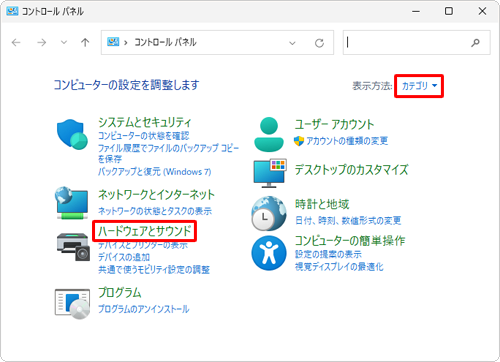This screenshot has height=362, width=500.
Task: Open デバイスの追加 link
Action: [x=124, y=257]
